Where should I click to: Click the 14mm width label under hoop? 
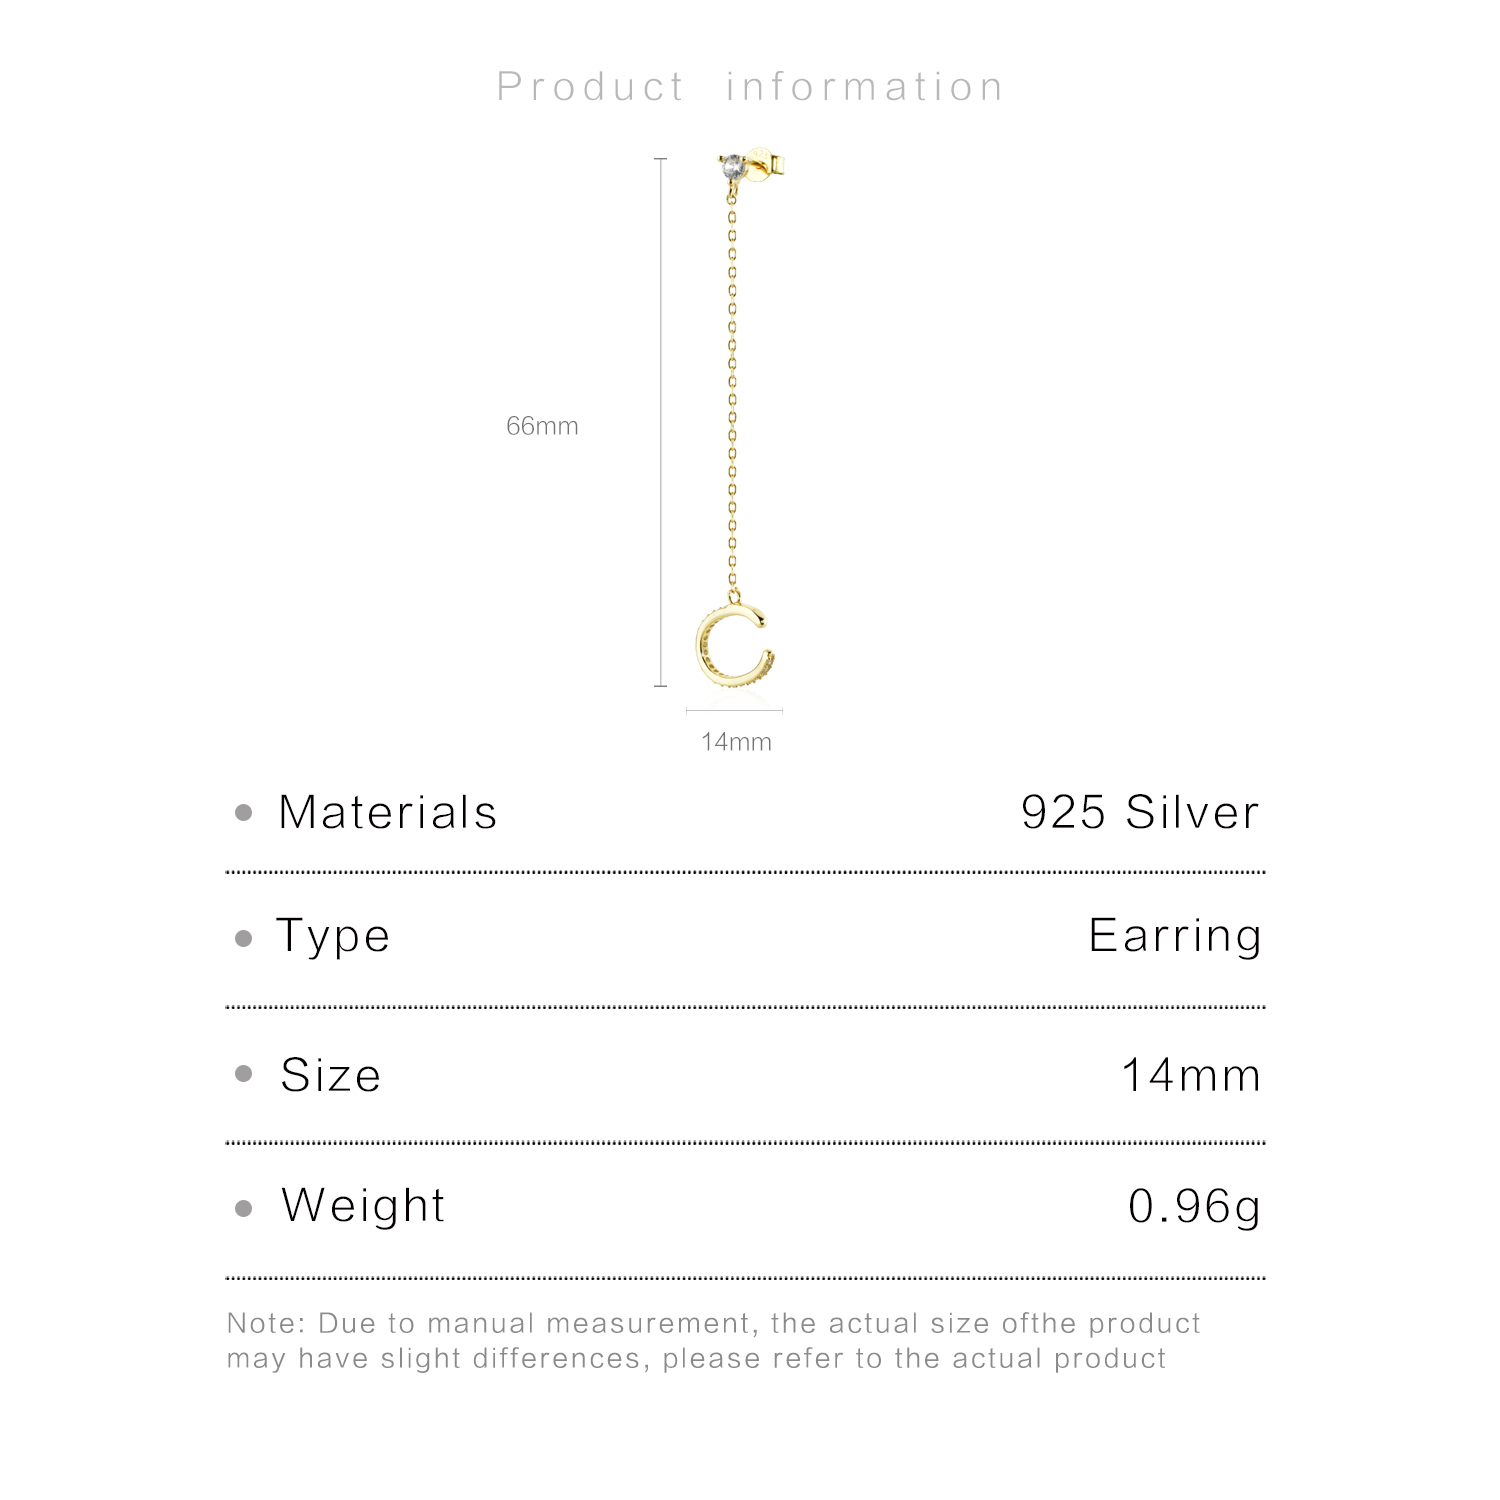click(736, 742)
